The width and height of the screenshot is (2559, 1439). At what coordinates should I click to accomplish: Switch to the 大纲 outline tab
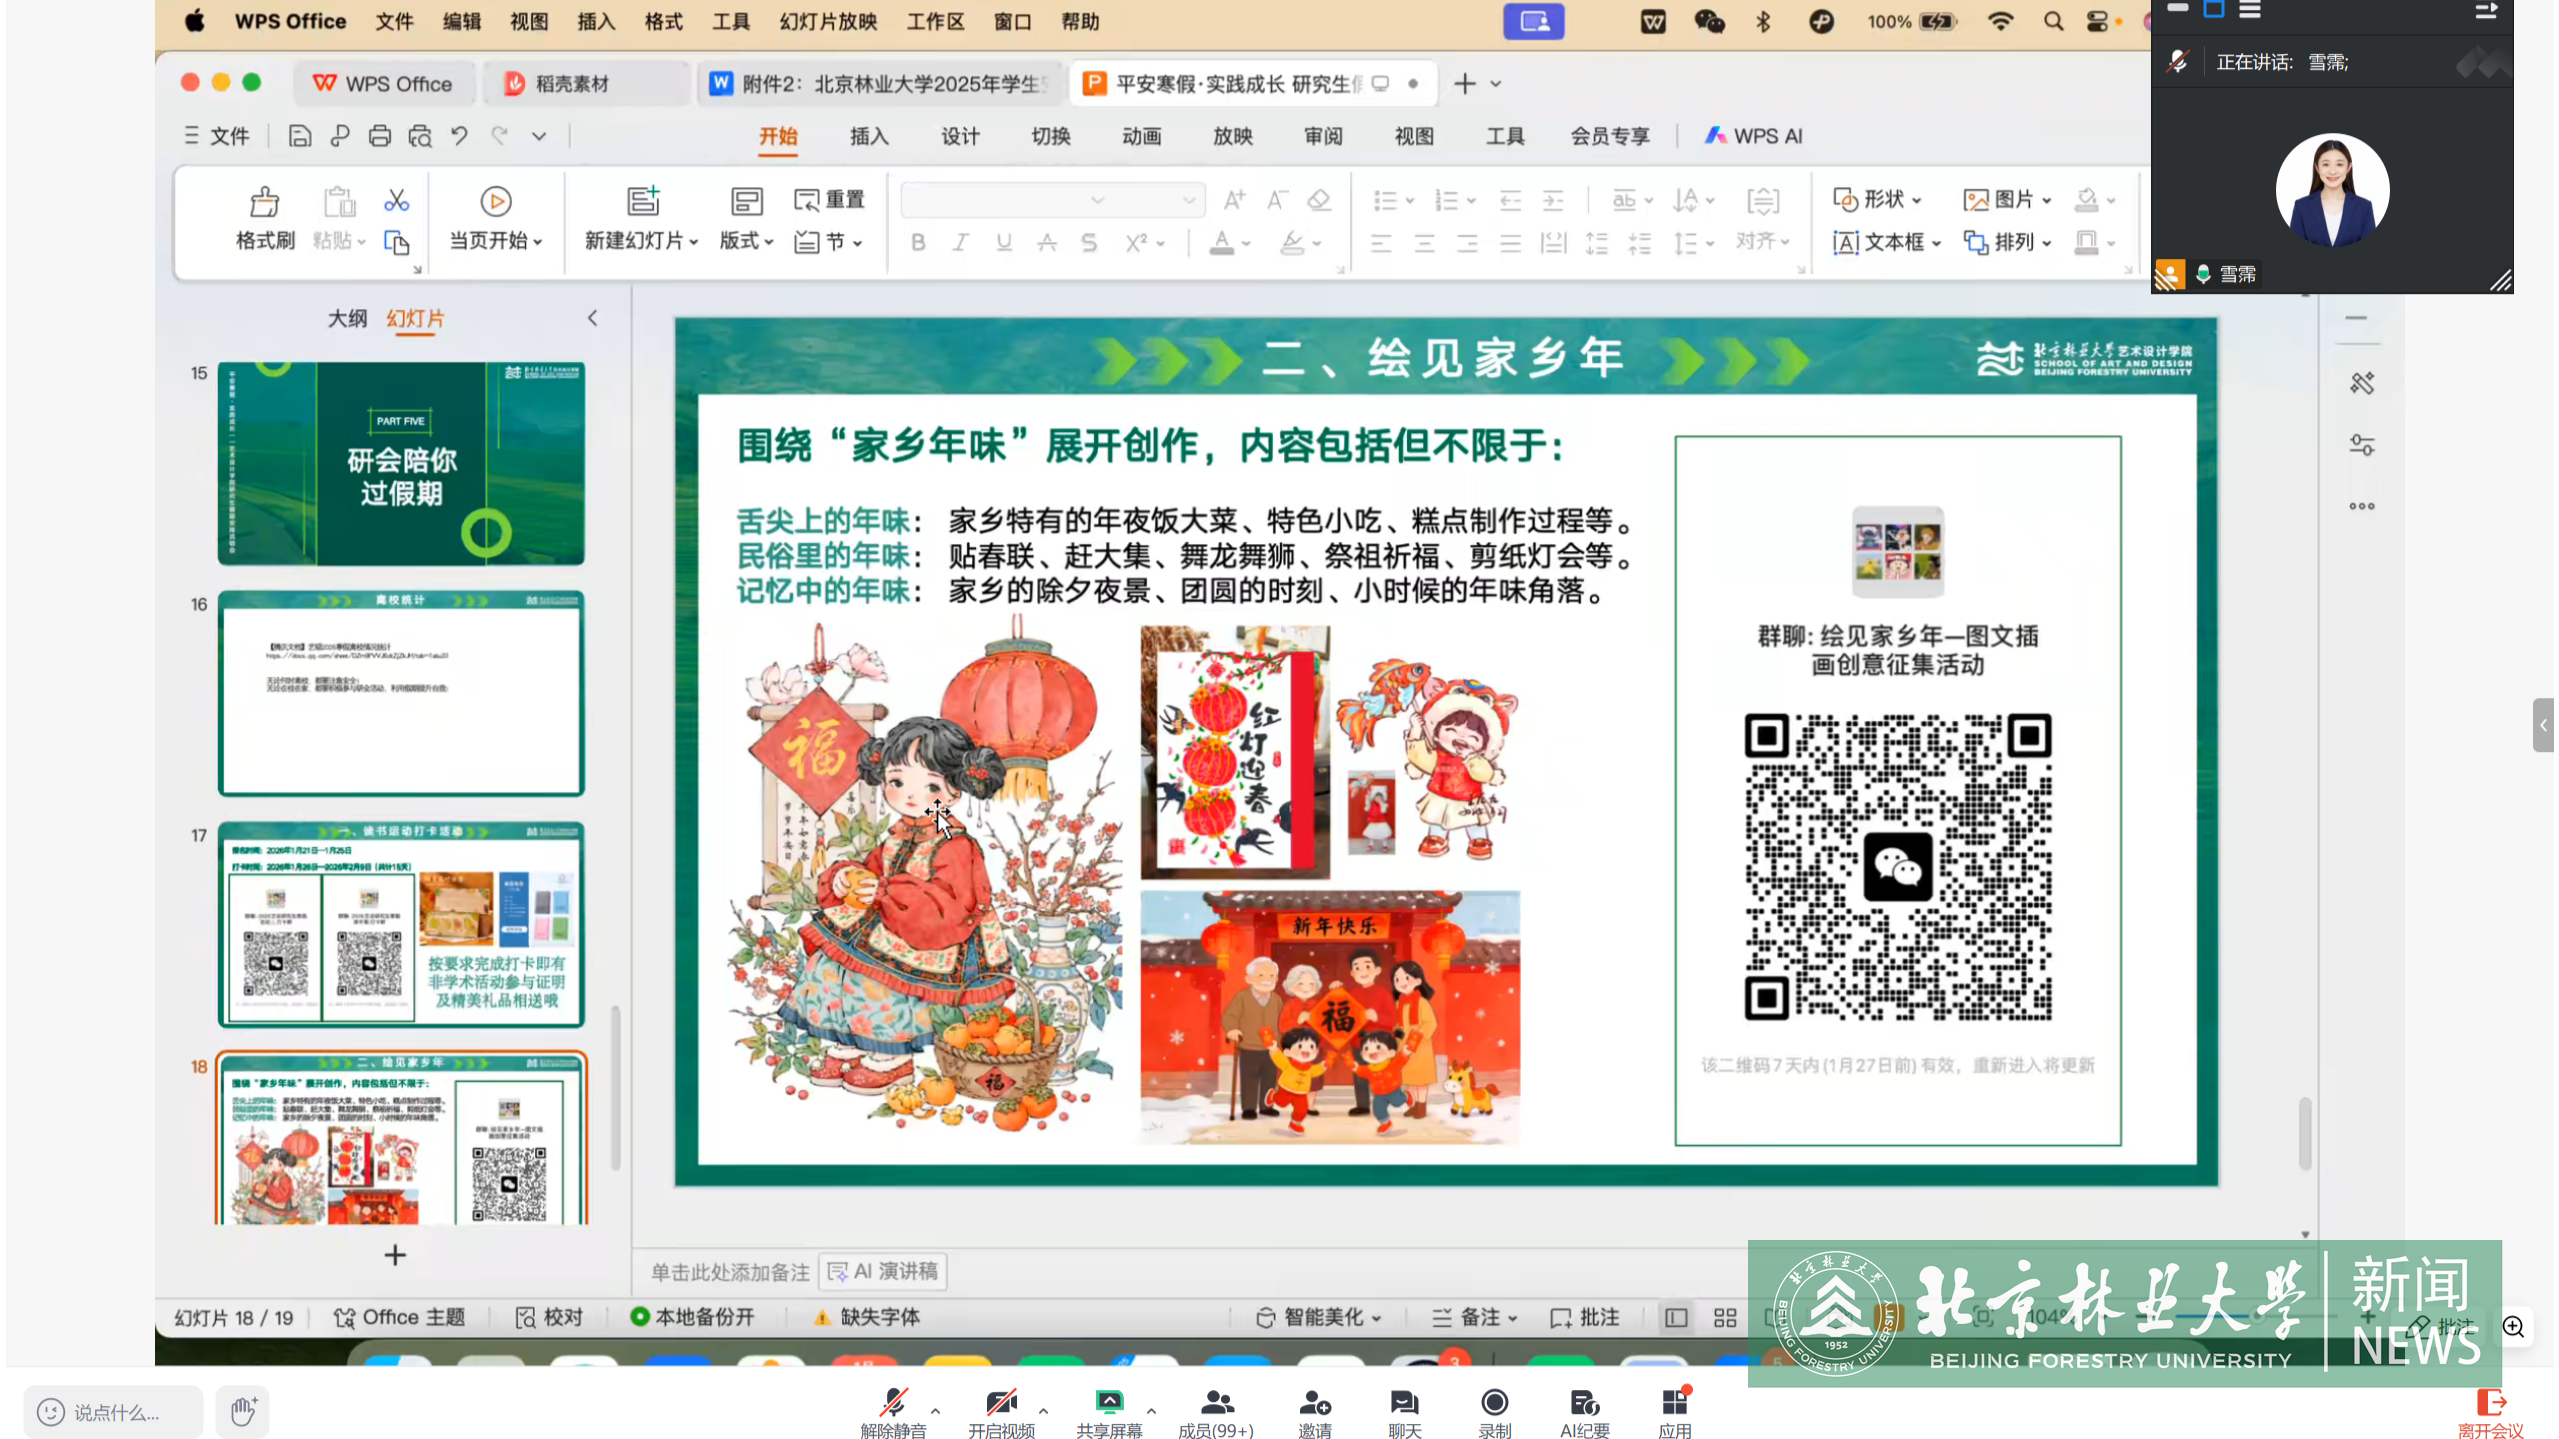point(347,319)
